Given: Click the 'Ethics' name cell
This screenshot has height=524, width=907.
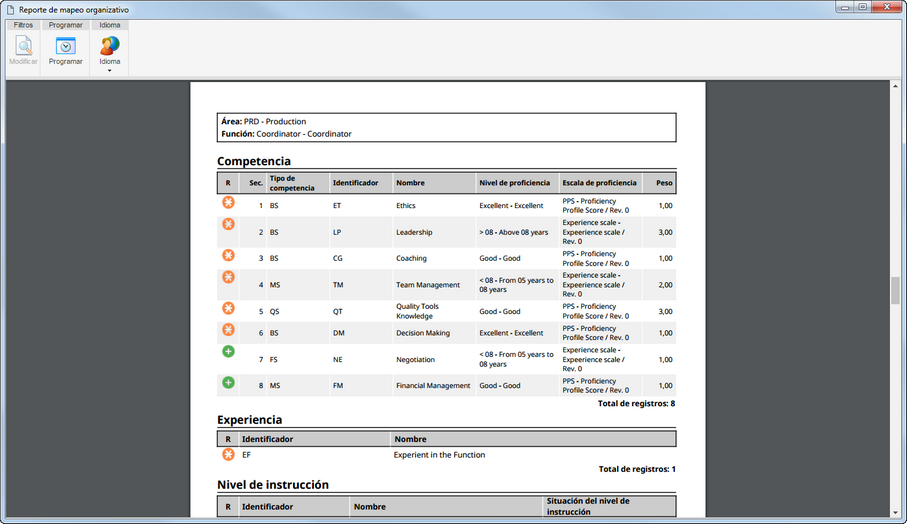Looking at the screenshot, I should 405,205.
